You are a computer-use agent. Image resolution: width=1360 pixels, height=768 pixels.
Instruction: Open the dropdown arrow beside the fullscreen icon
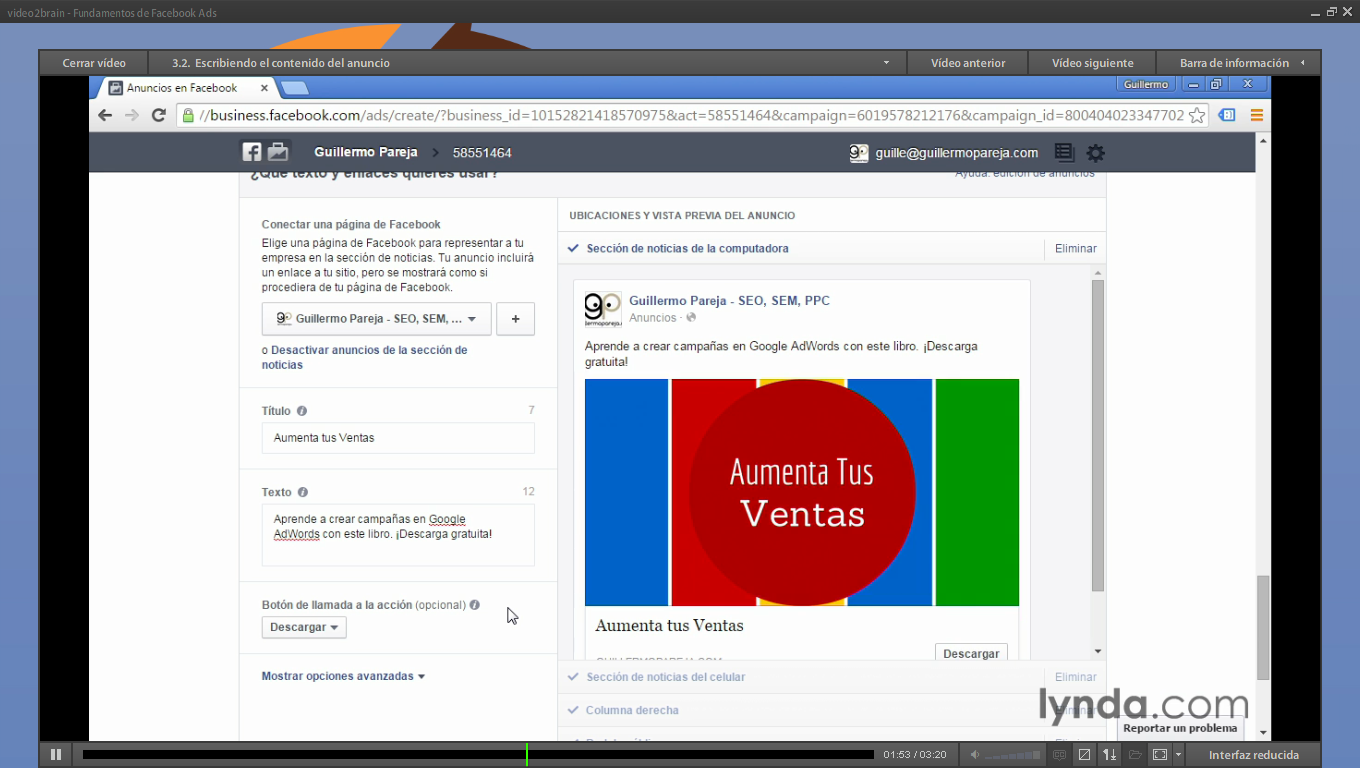(1178, 755)
